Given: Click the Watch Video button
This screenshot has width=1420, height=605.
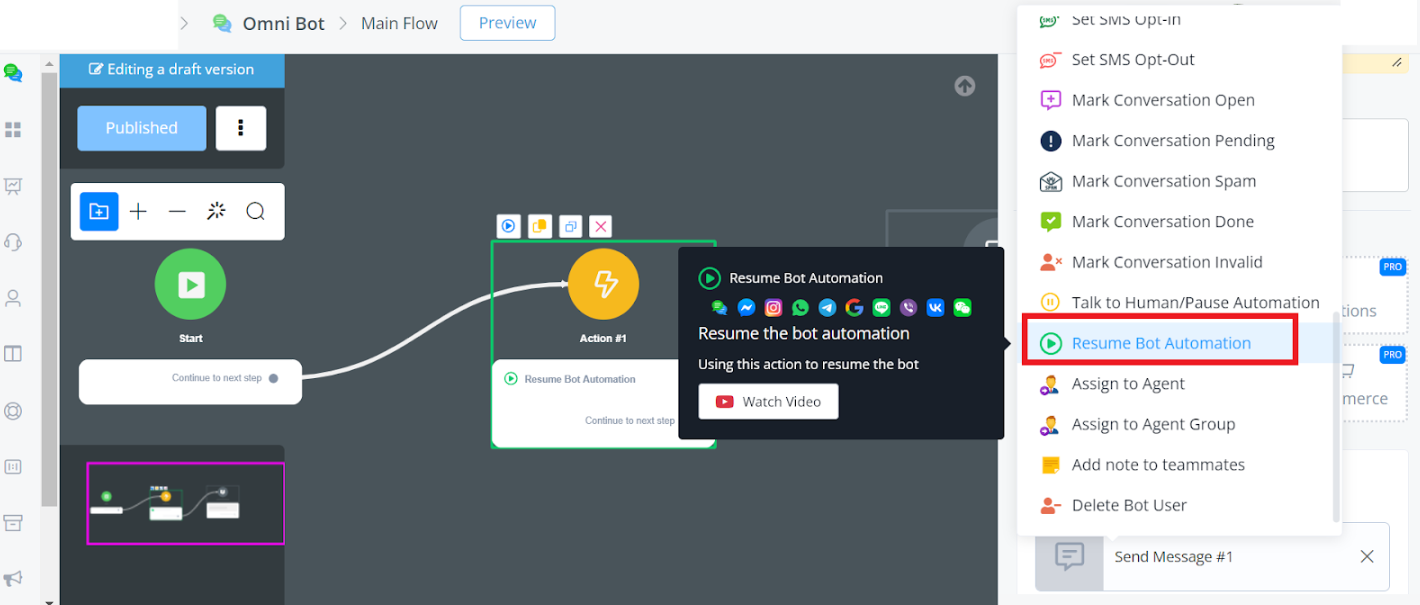Looking at the screenshot, I should pos(768,401).
